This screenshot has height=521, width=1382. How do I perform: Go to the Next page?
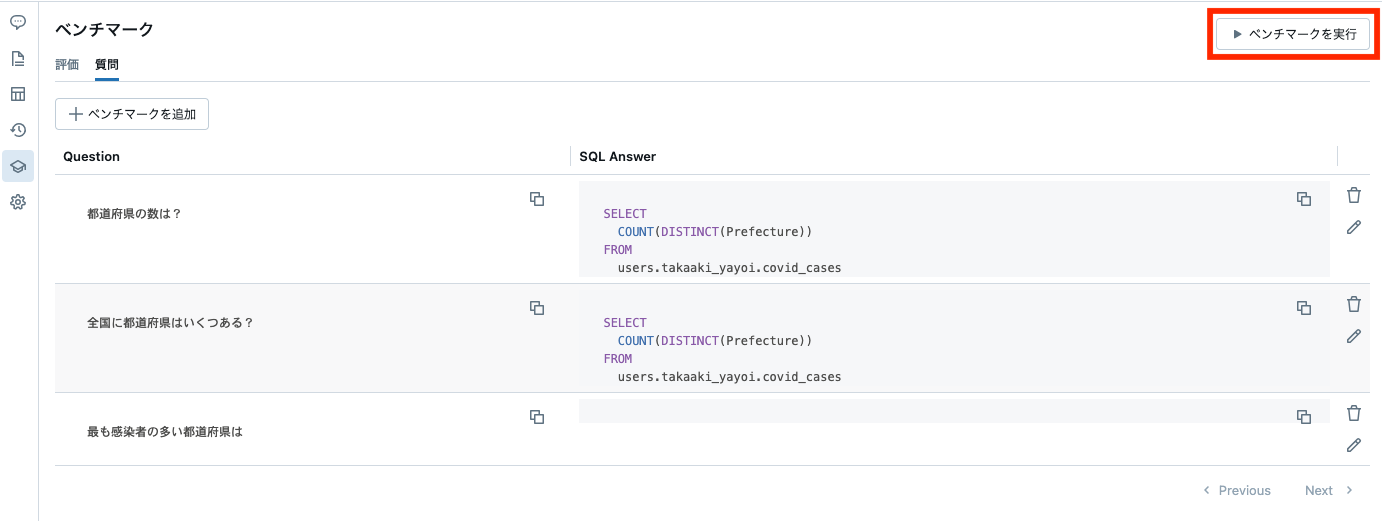tap(1329, 490)
